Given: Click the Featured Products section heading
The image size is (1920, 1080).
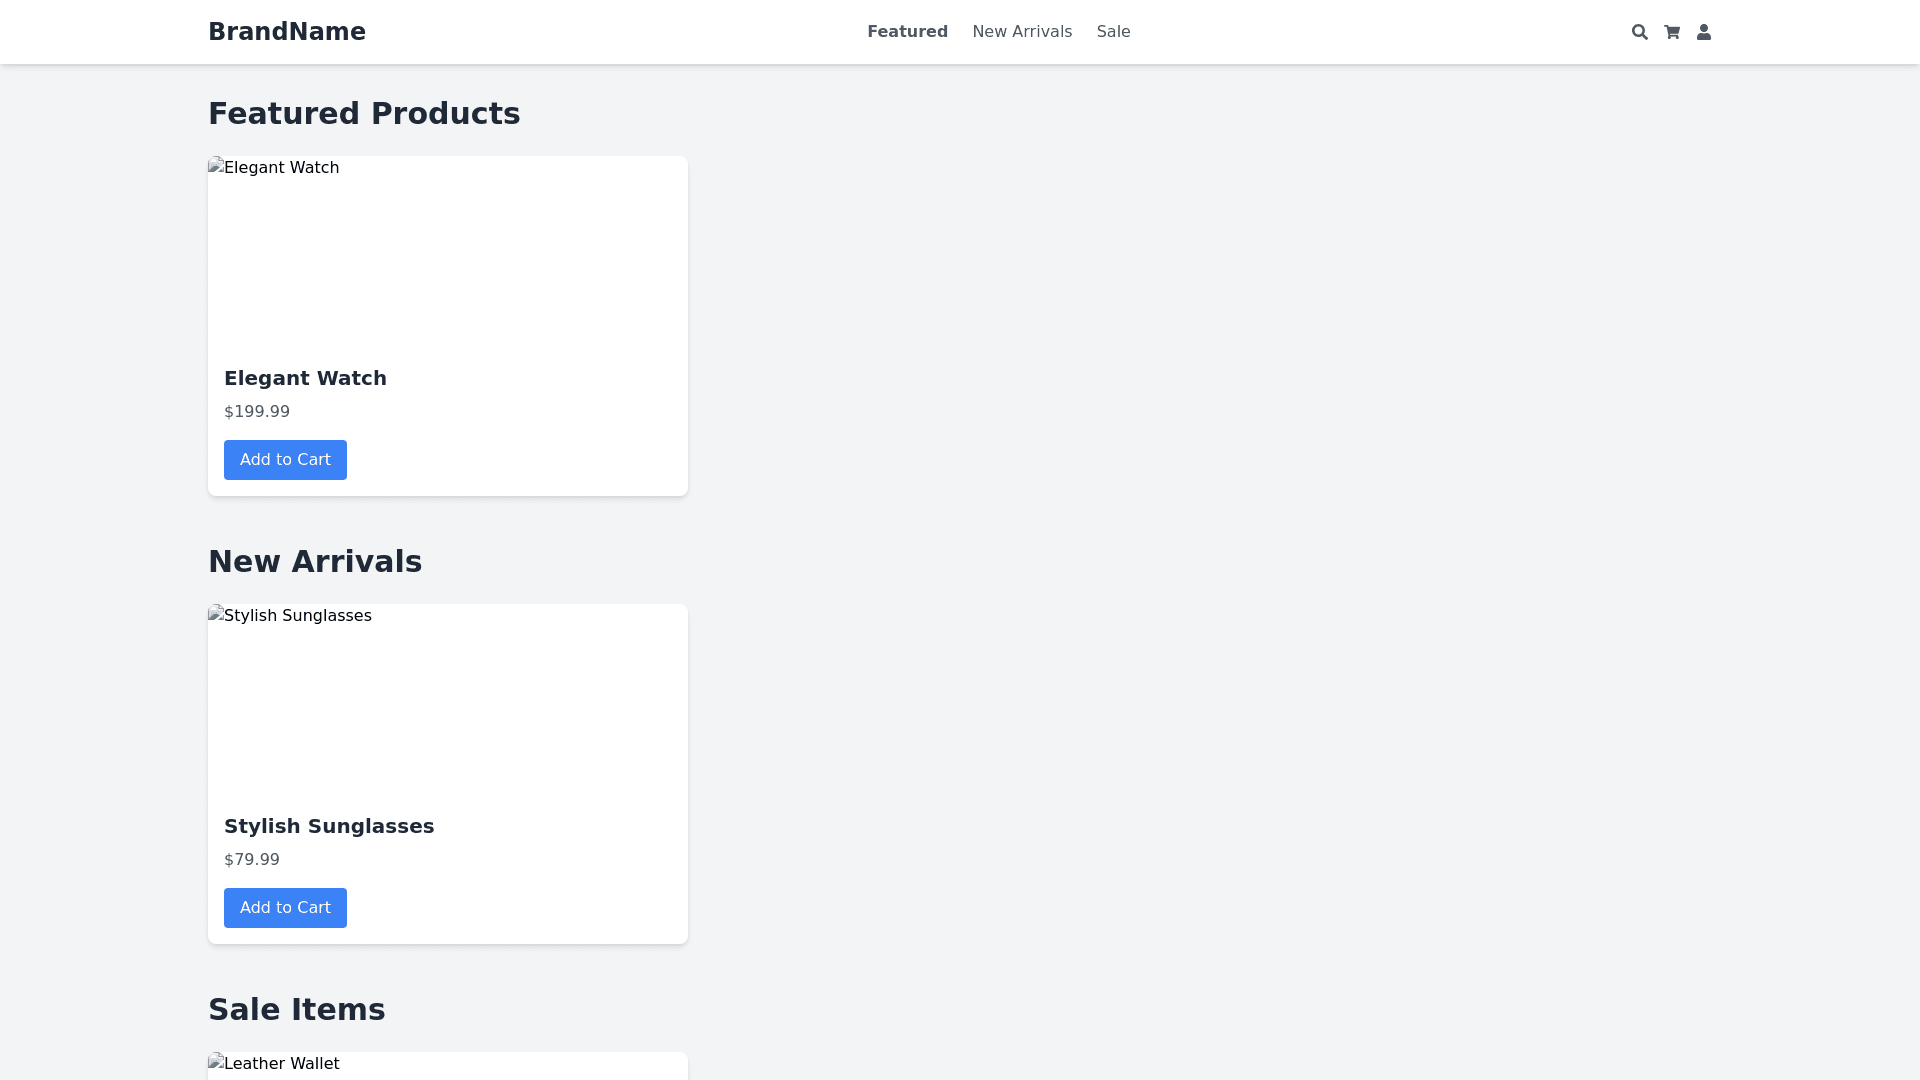Looking at the screenshot, I should click(x=364, y=114).
